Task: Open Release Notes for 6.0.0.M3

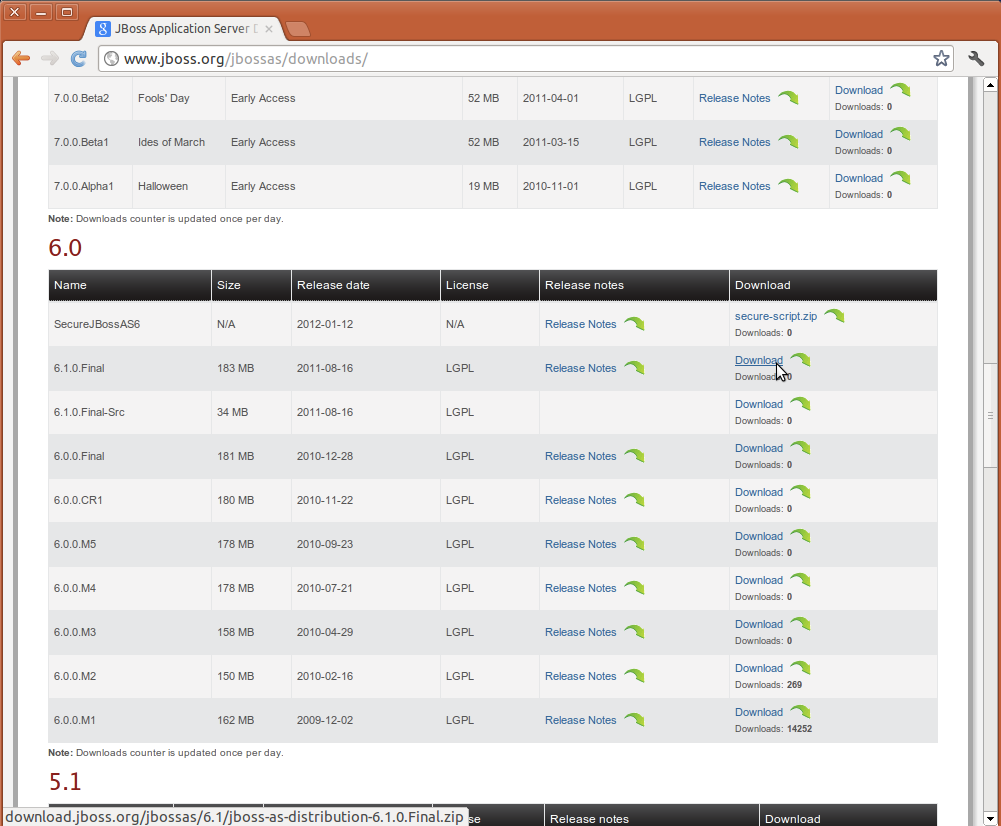Action: coord(580,632)
